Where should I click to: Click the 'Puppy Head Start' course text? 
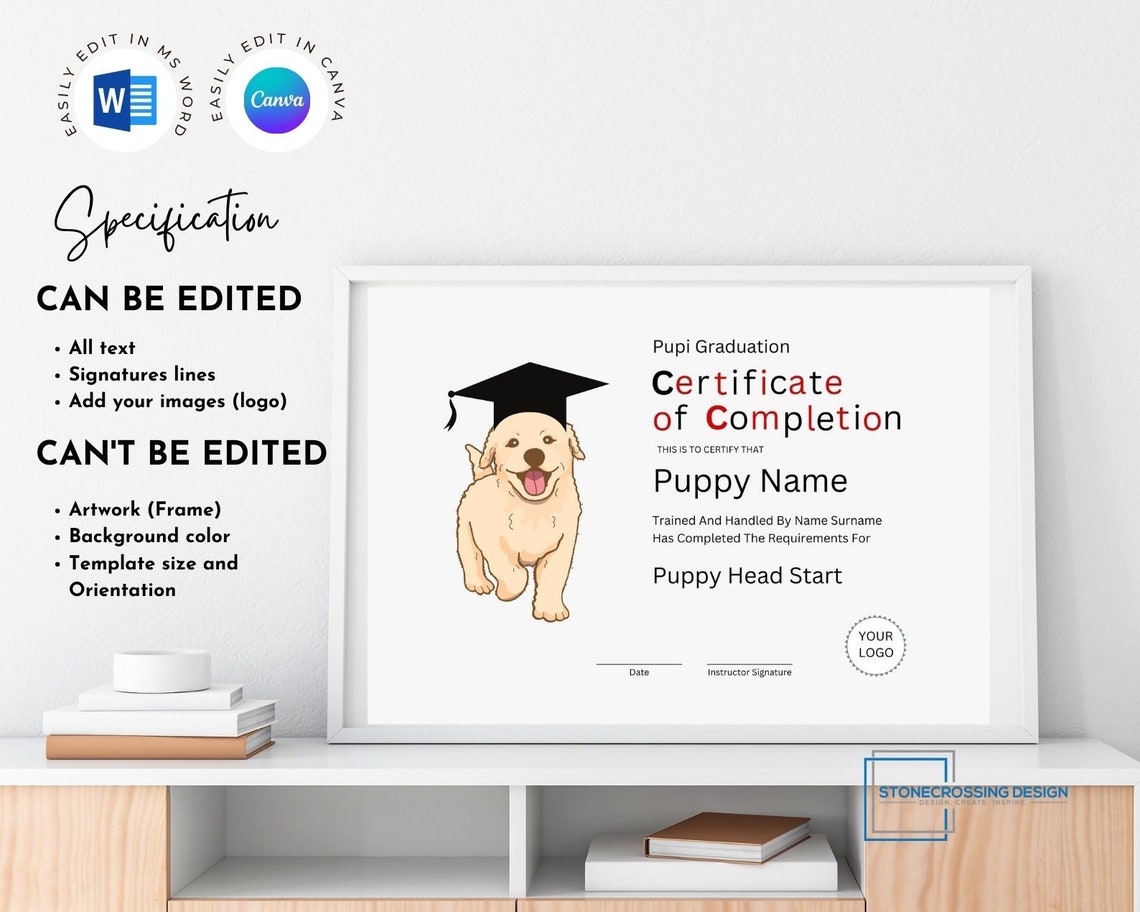point(746,576)
